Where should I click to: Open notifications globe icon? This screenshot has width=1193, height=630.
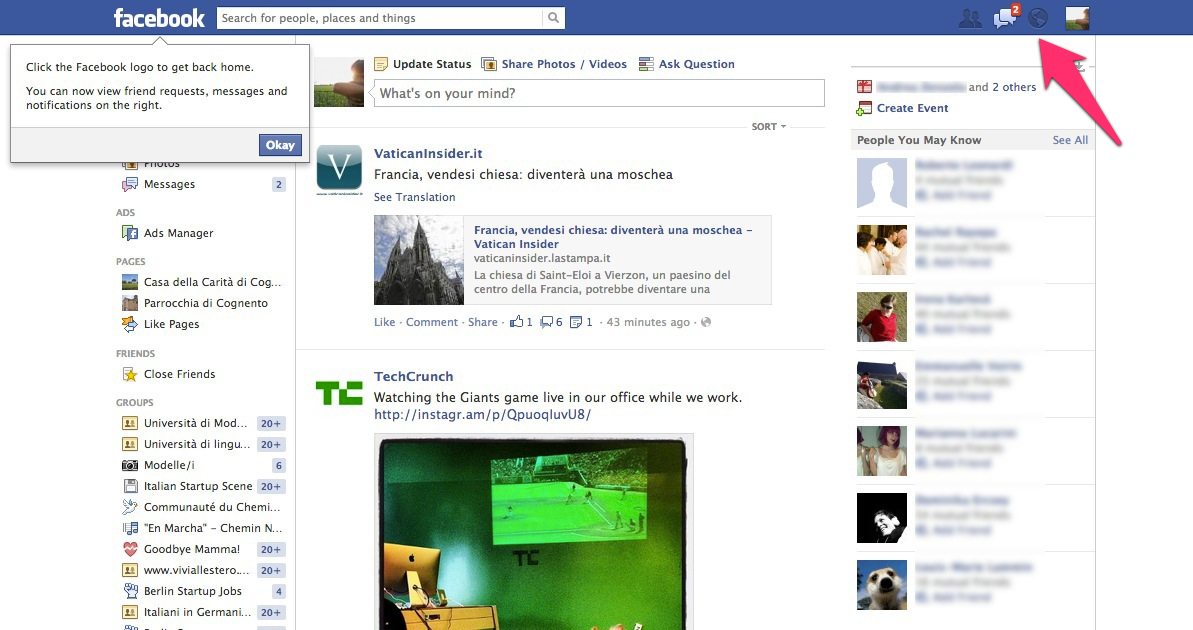click(1038, 18)
